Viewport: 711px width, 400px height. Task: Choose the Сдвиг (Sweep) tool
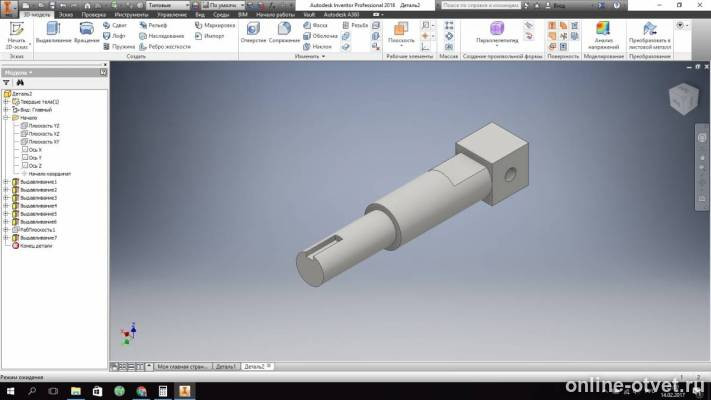(x=115, y=25)
